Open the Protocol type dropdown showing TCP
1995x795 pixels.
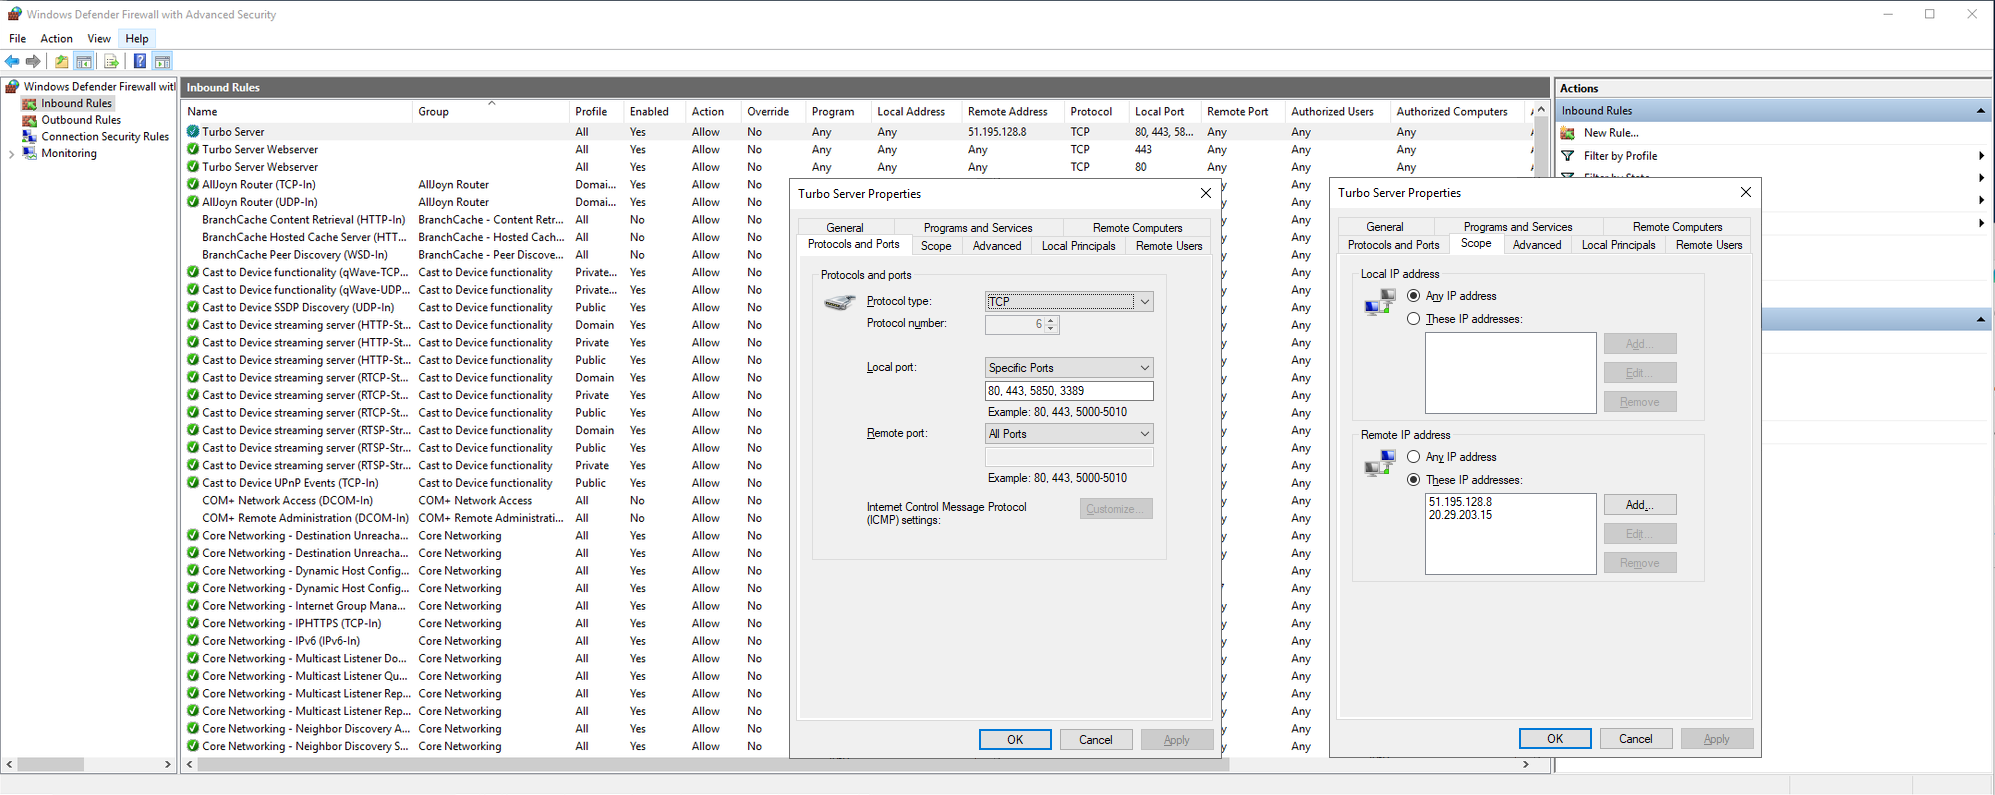click(x=1068, y=302)
